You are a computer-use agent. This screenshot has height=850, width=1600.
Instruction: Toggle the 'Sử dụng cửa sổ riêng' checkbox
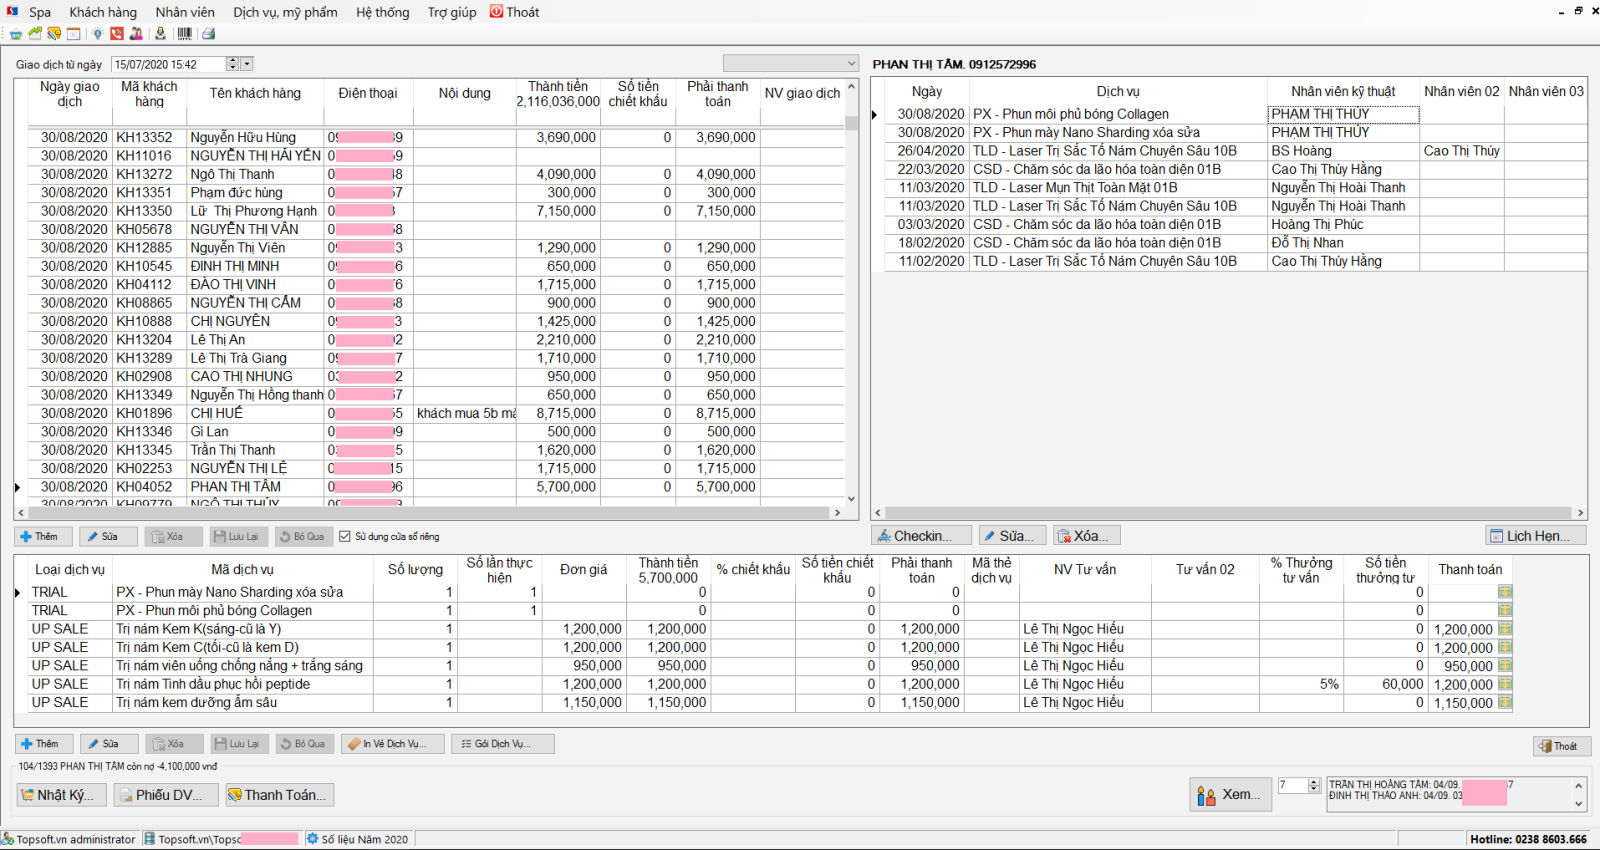(x=345, y=537)
